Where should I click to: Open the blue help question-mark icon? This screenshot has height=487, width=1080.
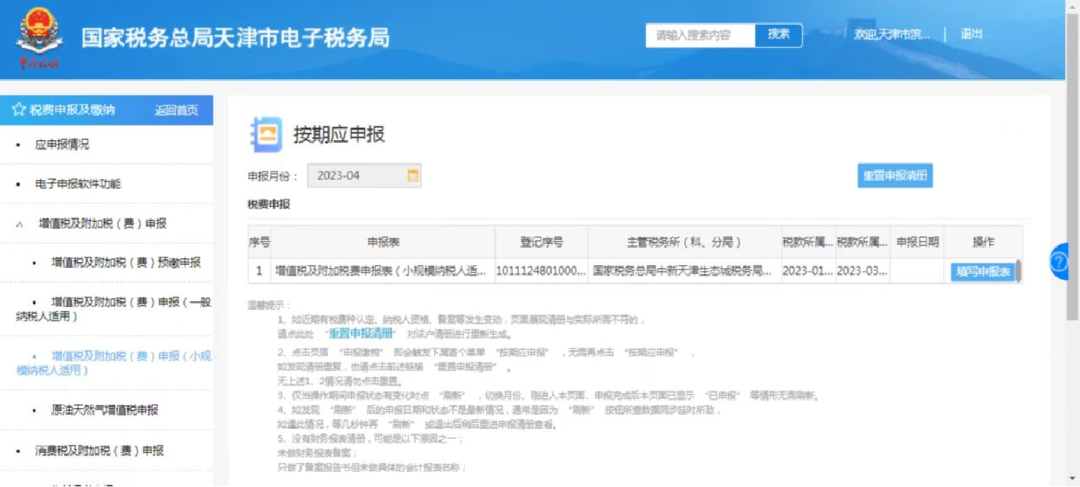click(x=1061, y=261)
